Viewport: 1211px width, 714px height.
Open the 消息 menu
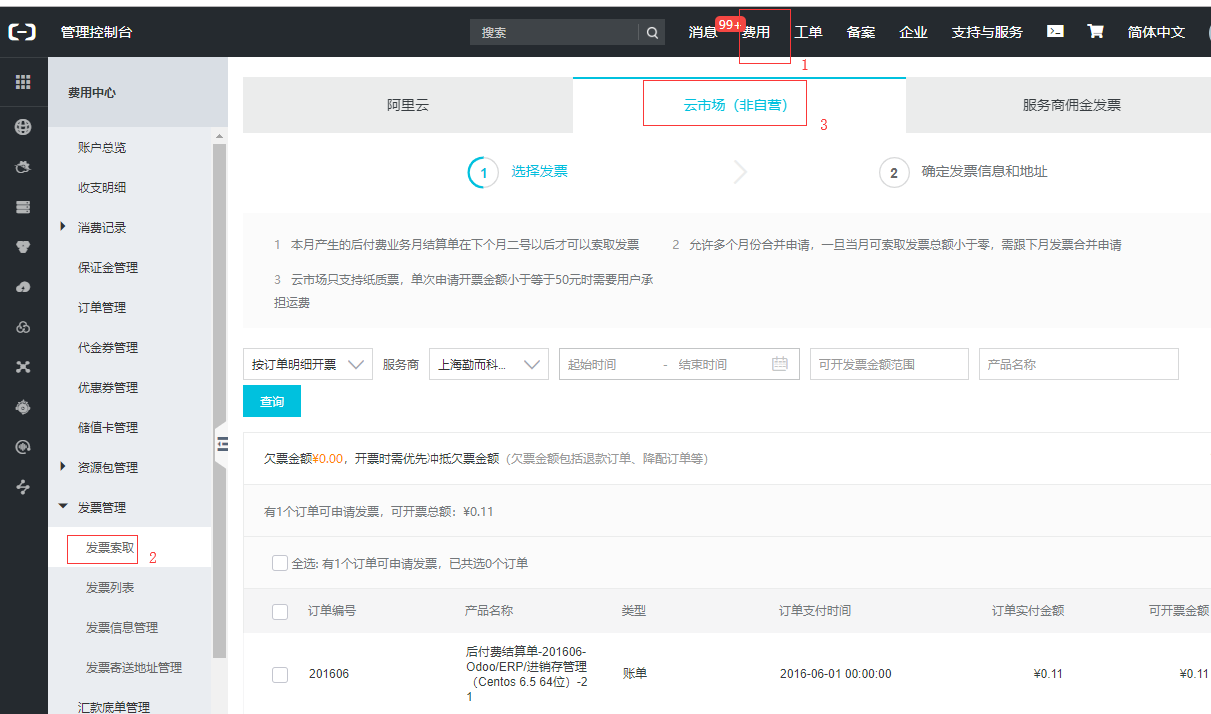pyautogui.click(x=703, y=32)
